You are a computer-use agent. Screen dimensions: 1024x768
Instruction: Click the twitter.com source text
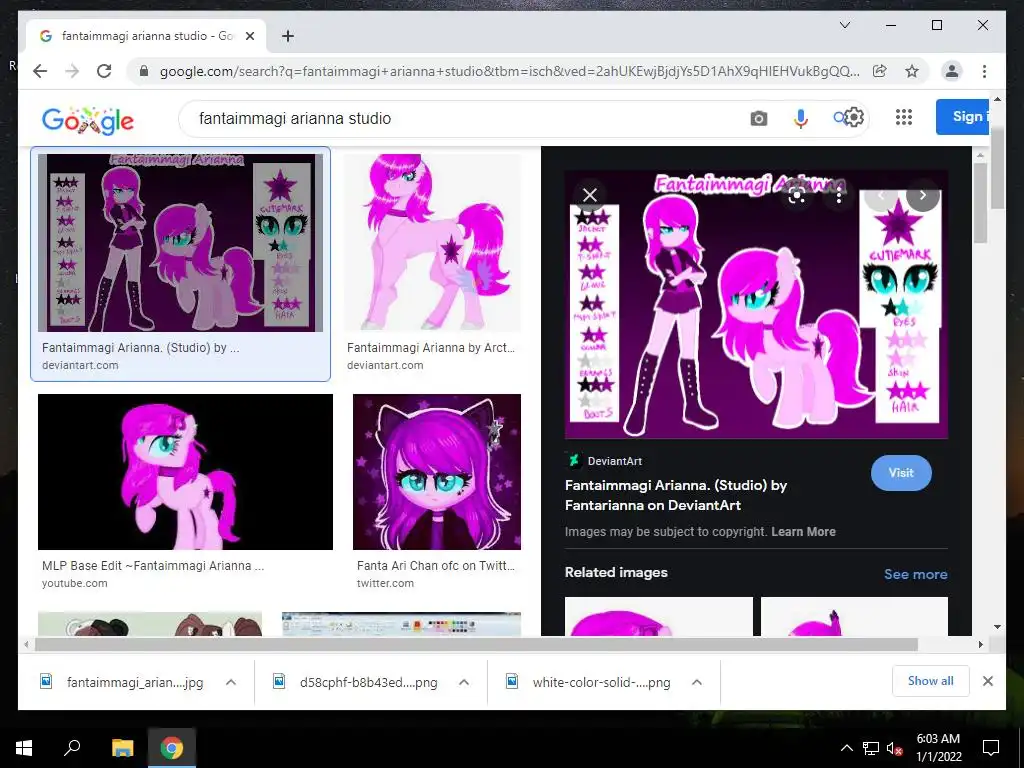(385, 583)
